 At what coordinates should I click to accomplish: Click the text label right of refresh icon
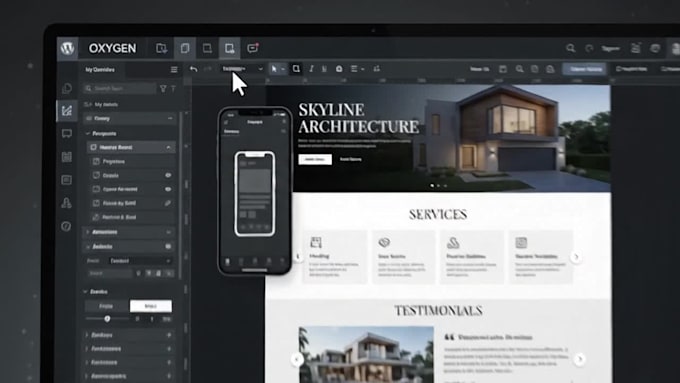[611, 49]
